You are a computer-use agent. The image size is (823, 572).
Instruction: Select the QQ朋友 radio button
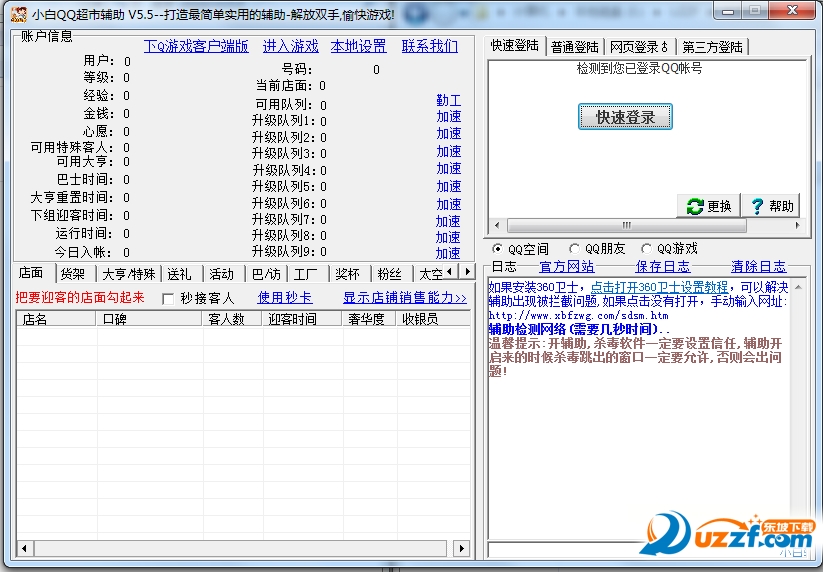[574, 249]
